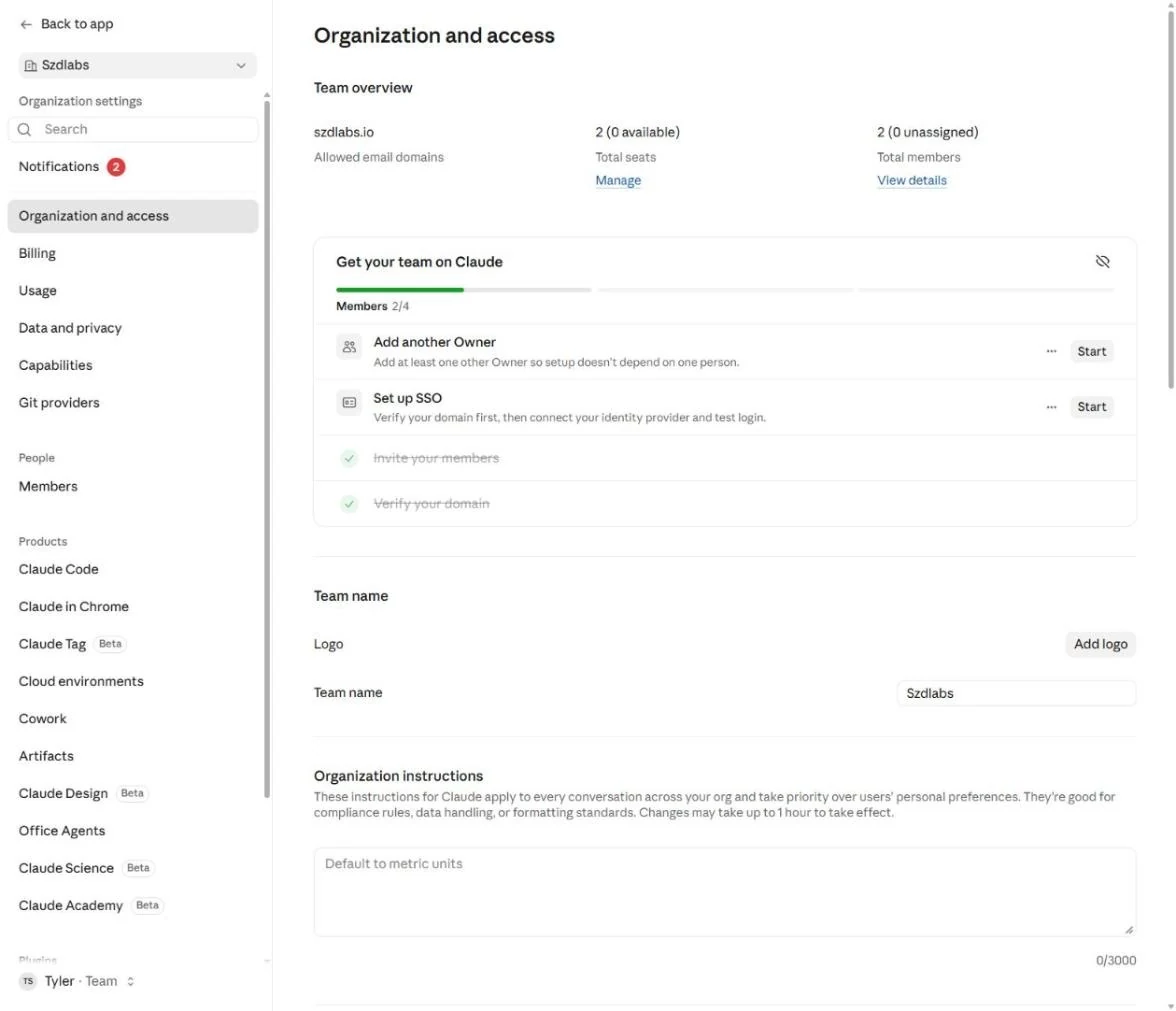Open the Szdlabs organization dropdown
This screenshot has width=1176, height=1011.
(137, 65)
